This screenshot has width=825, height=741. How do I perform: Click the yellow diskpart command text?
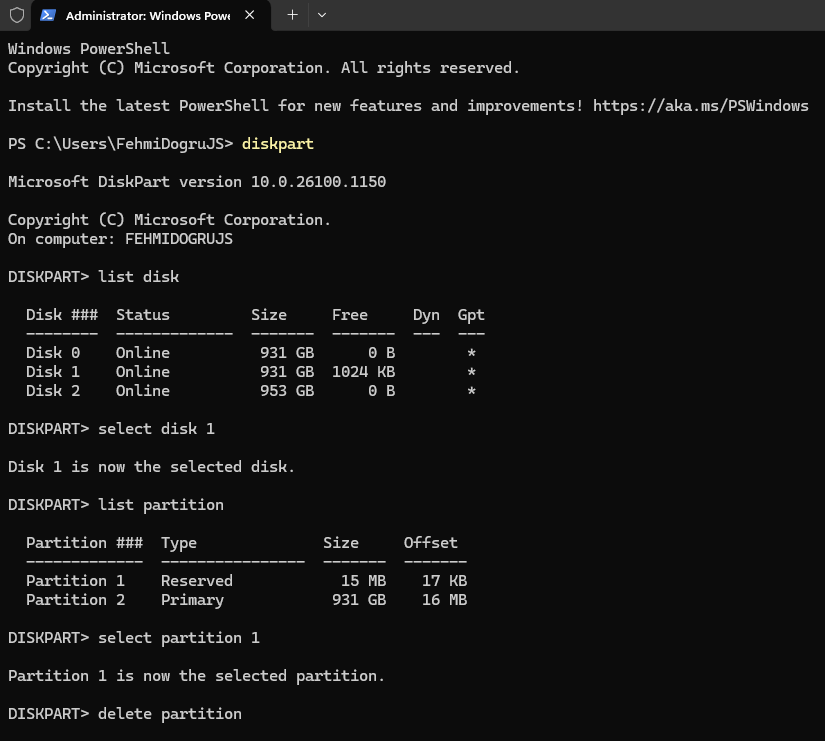click(x=278, y=144)
